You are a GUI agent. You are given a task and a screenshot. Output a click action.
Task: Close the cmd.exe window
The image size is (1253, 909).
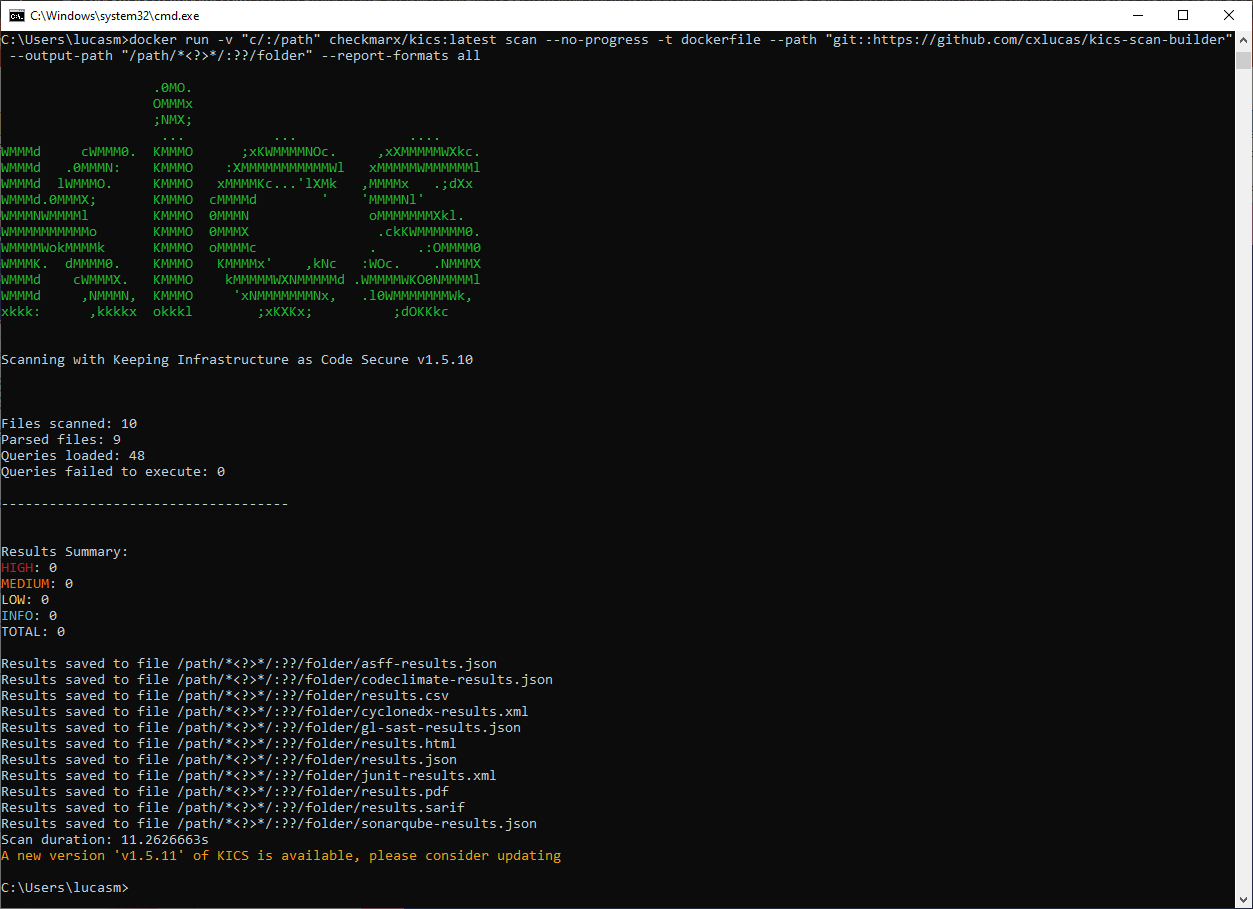point(1229,16)
